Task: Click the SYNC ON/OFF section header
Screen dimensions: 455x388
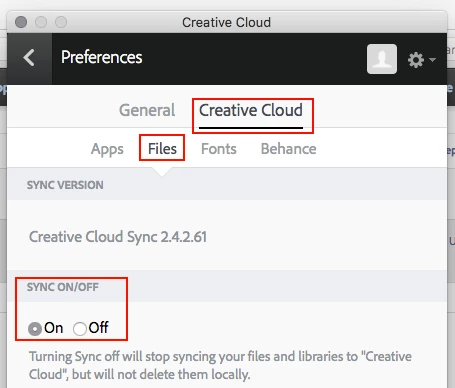Action: (63, 287)
